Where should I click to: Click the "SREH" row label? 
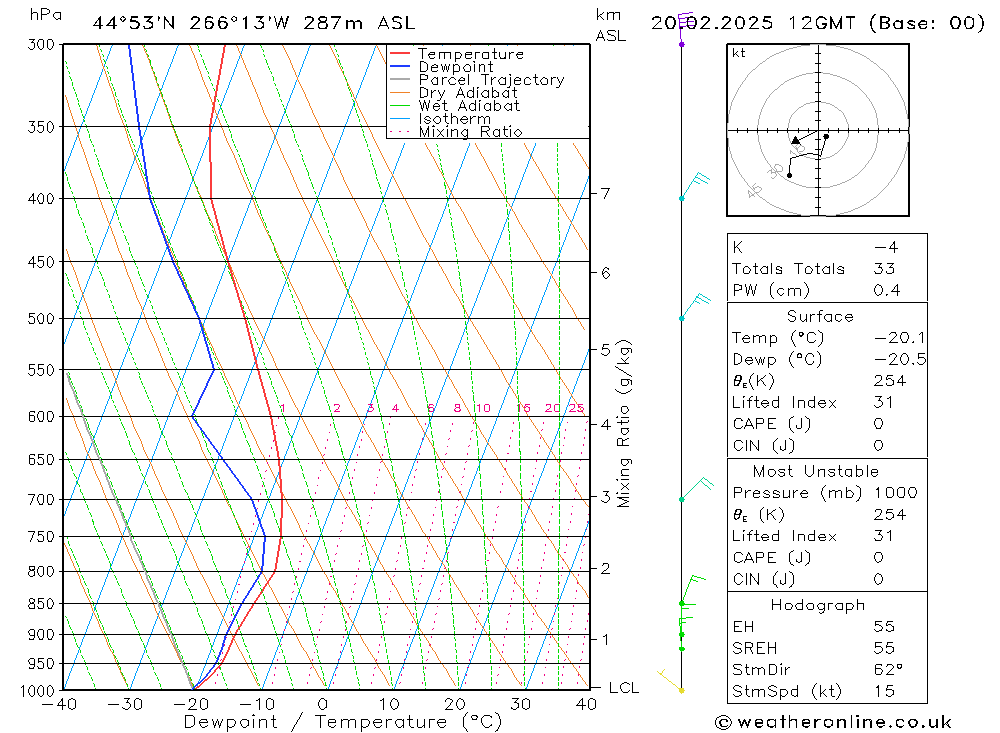pyautogui.click(x=754, y=648)
